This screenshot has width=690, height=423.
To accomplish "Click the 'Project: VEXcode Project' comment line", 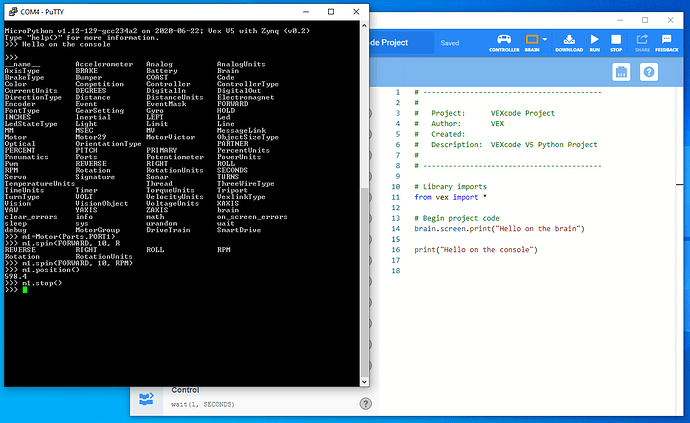I will 484,113.
